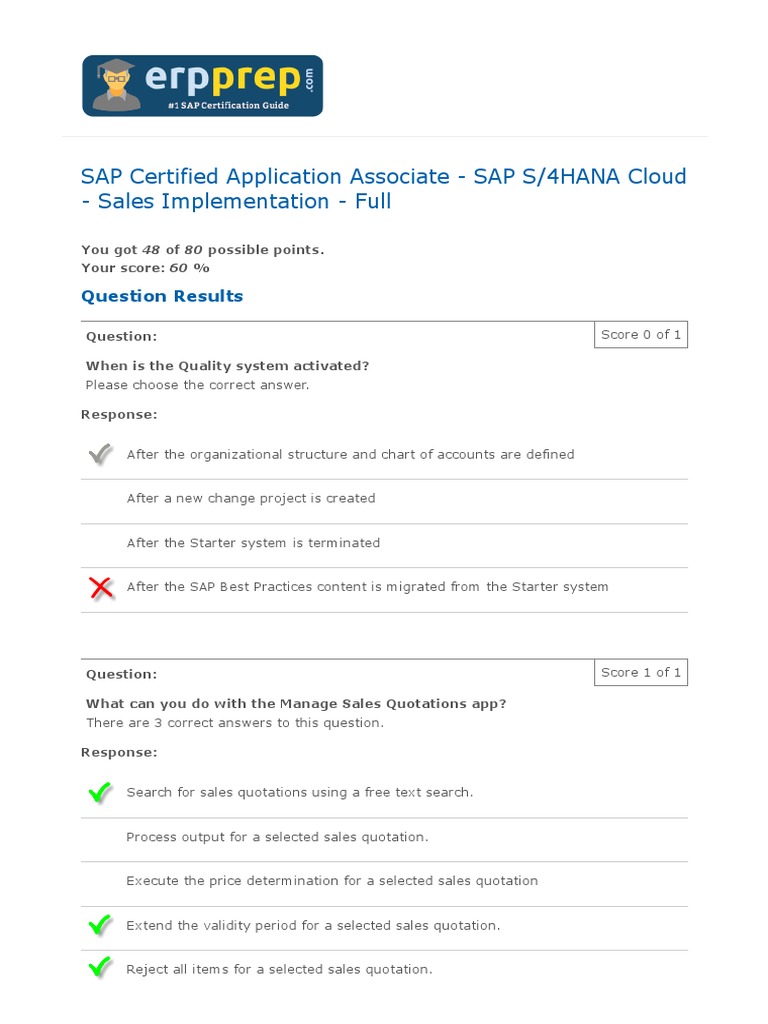768x1024 pixels.
Task: Click green checkmark beside Reject all items
Action: (100, 969)
